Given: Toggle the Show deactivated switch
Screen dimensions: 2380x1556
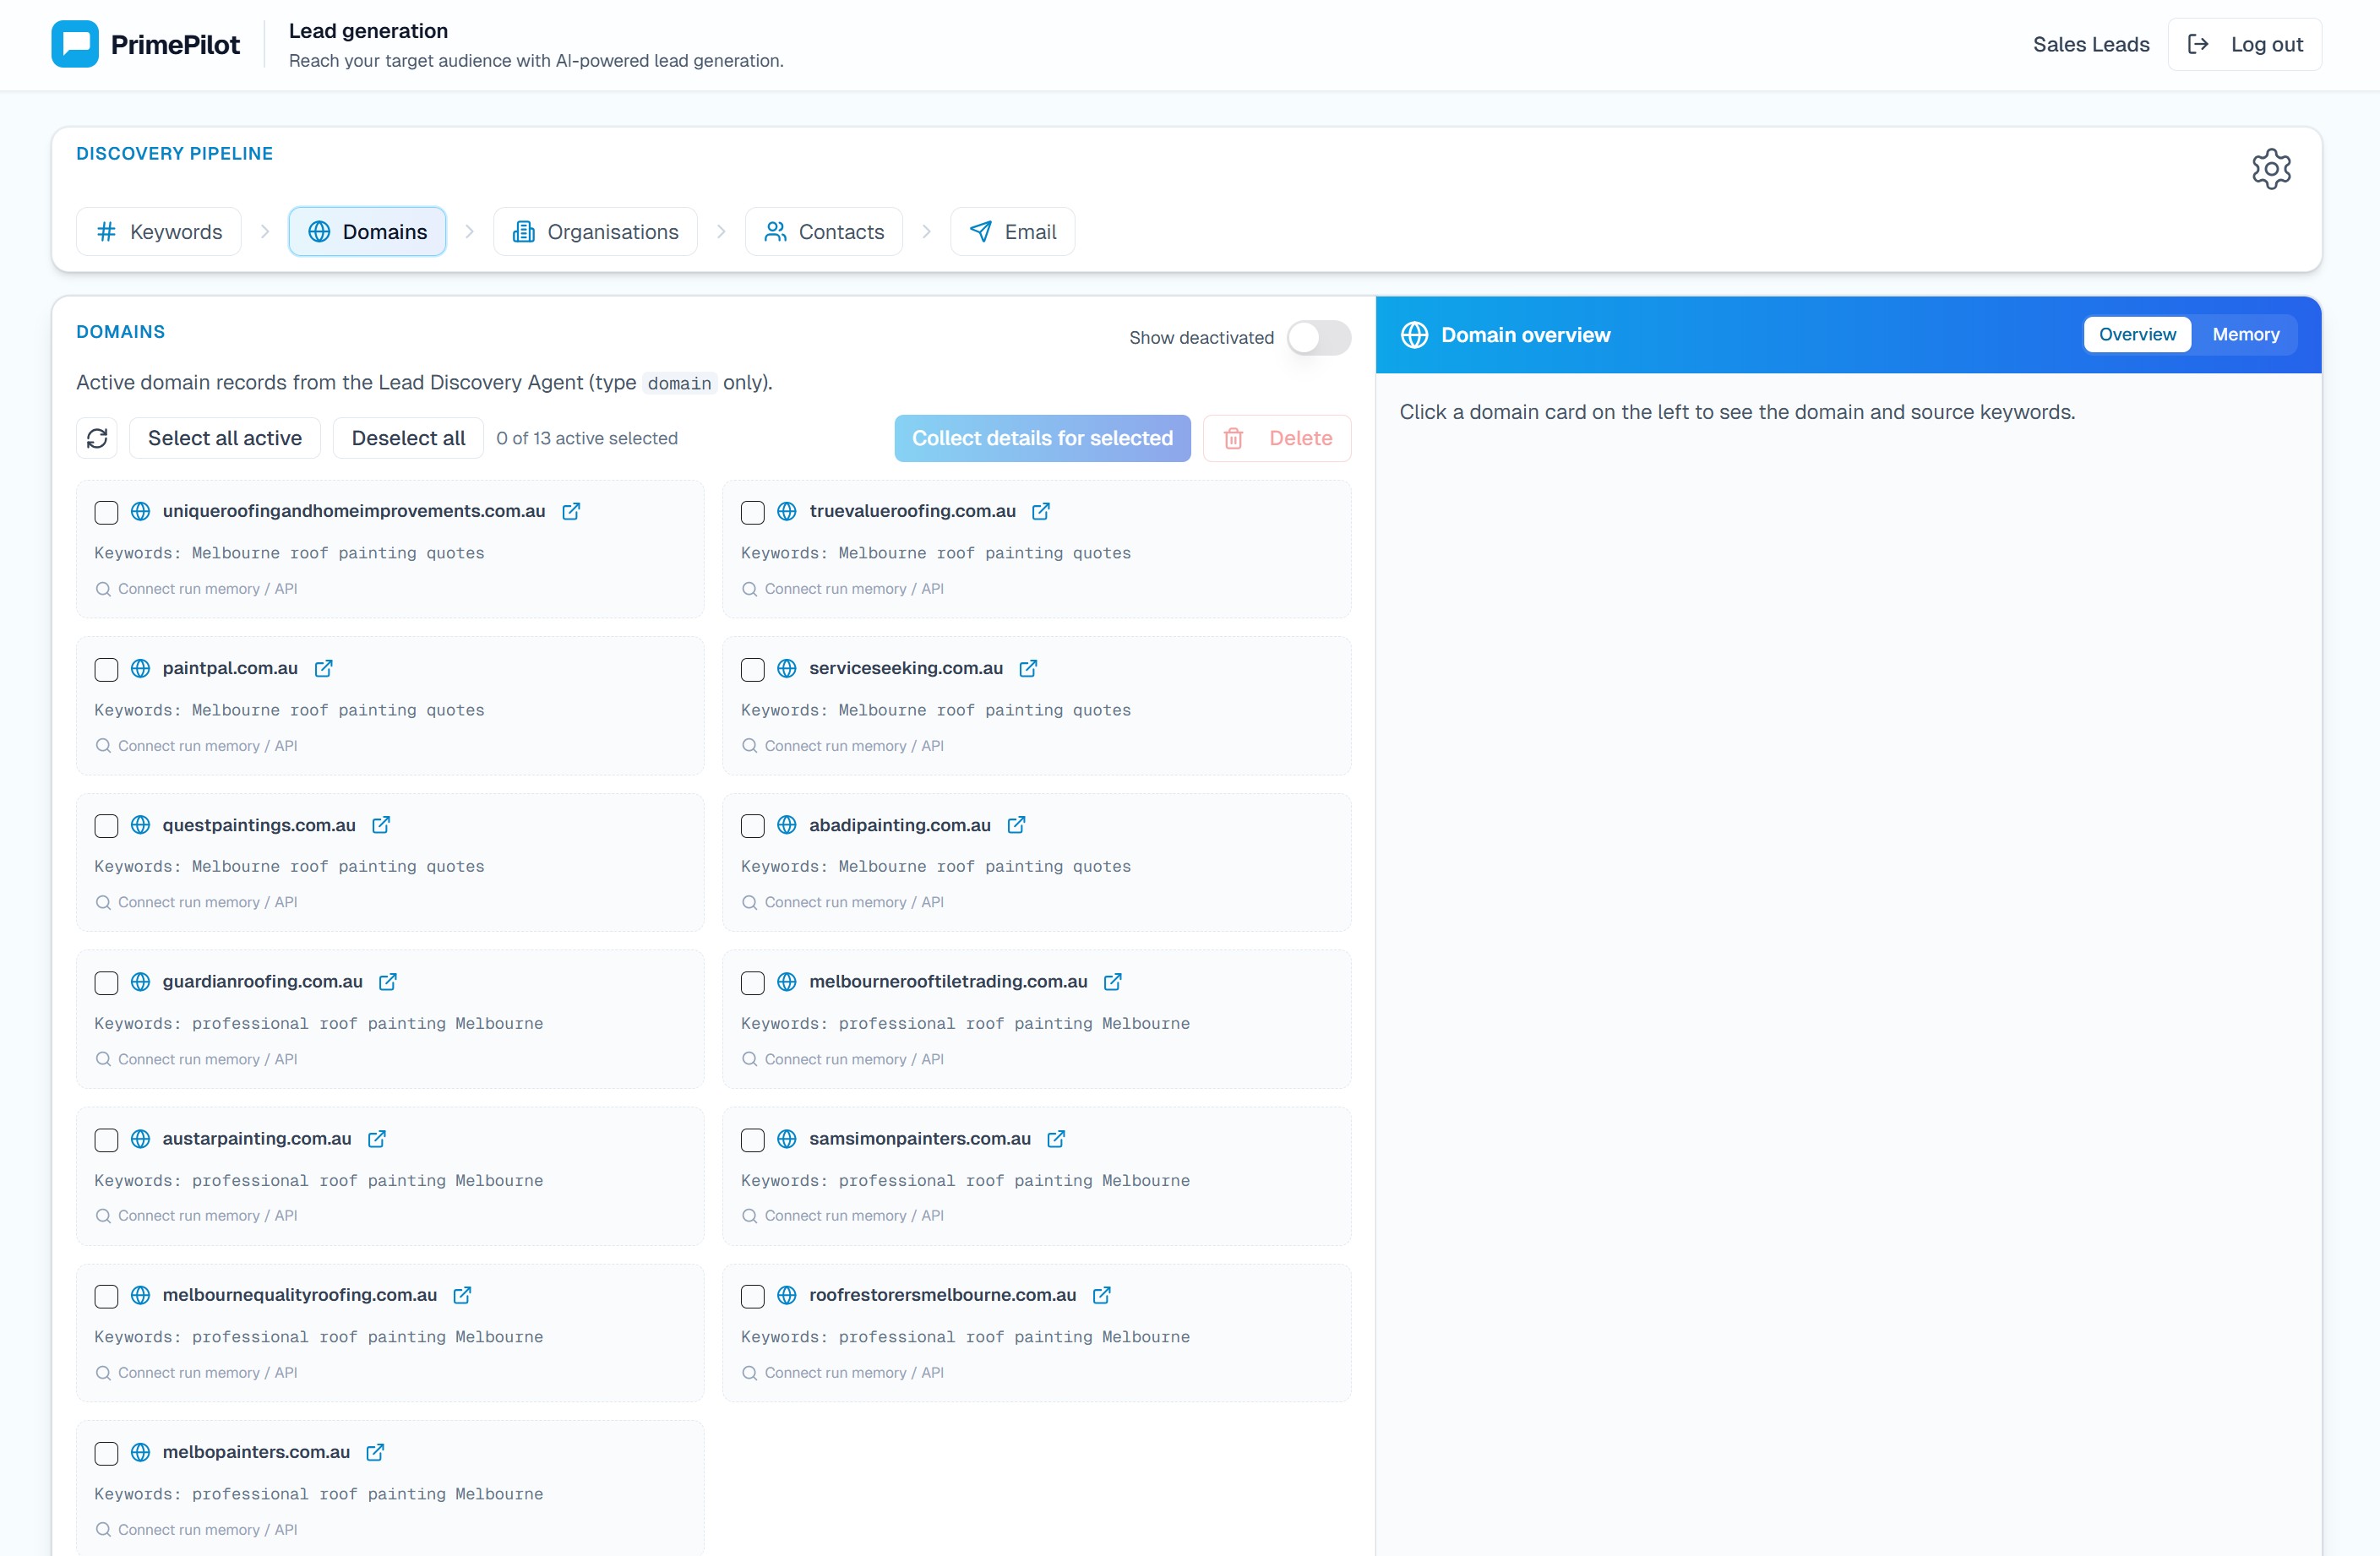Looking at the screenshot, I should pyautogui.click(x=1318, y=338).
